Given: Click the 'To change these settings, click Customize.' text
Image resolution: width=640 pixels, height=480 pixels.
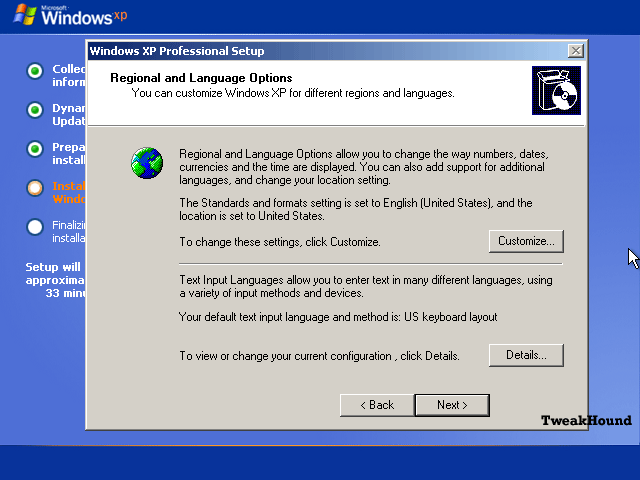Looking at the screenshot, I should [280, 242].
